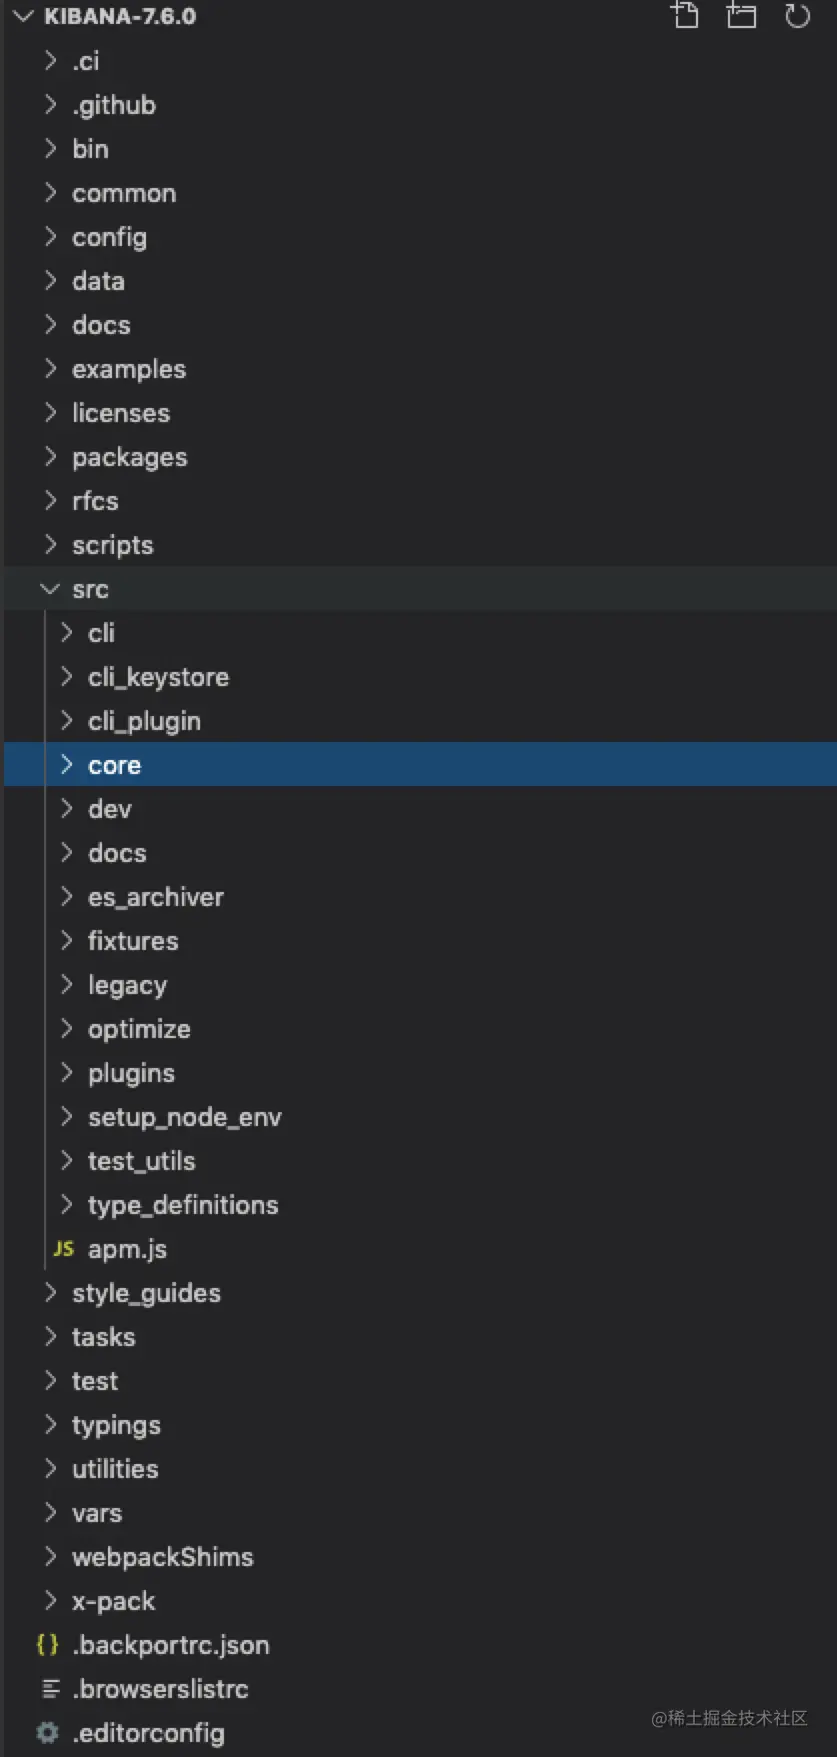Screen dimensions: 837x1757
Task: Collapse the KIBANA-7.6.0 root section
Action: point(24,16)
